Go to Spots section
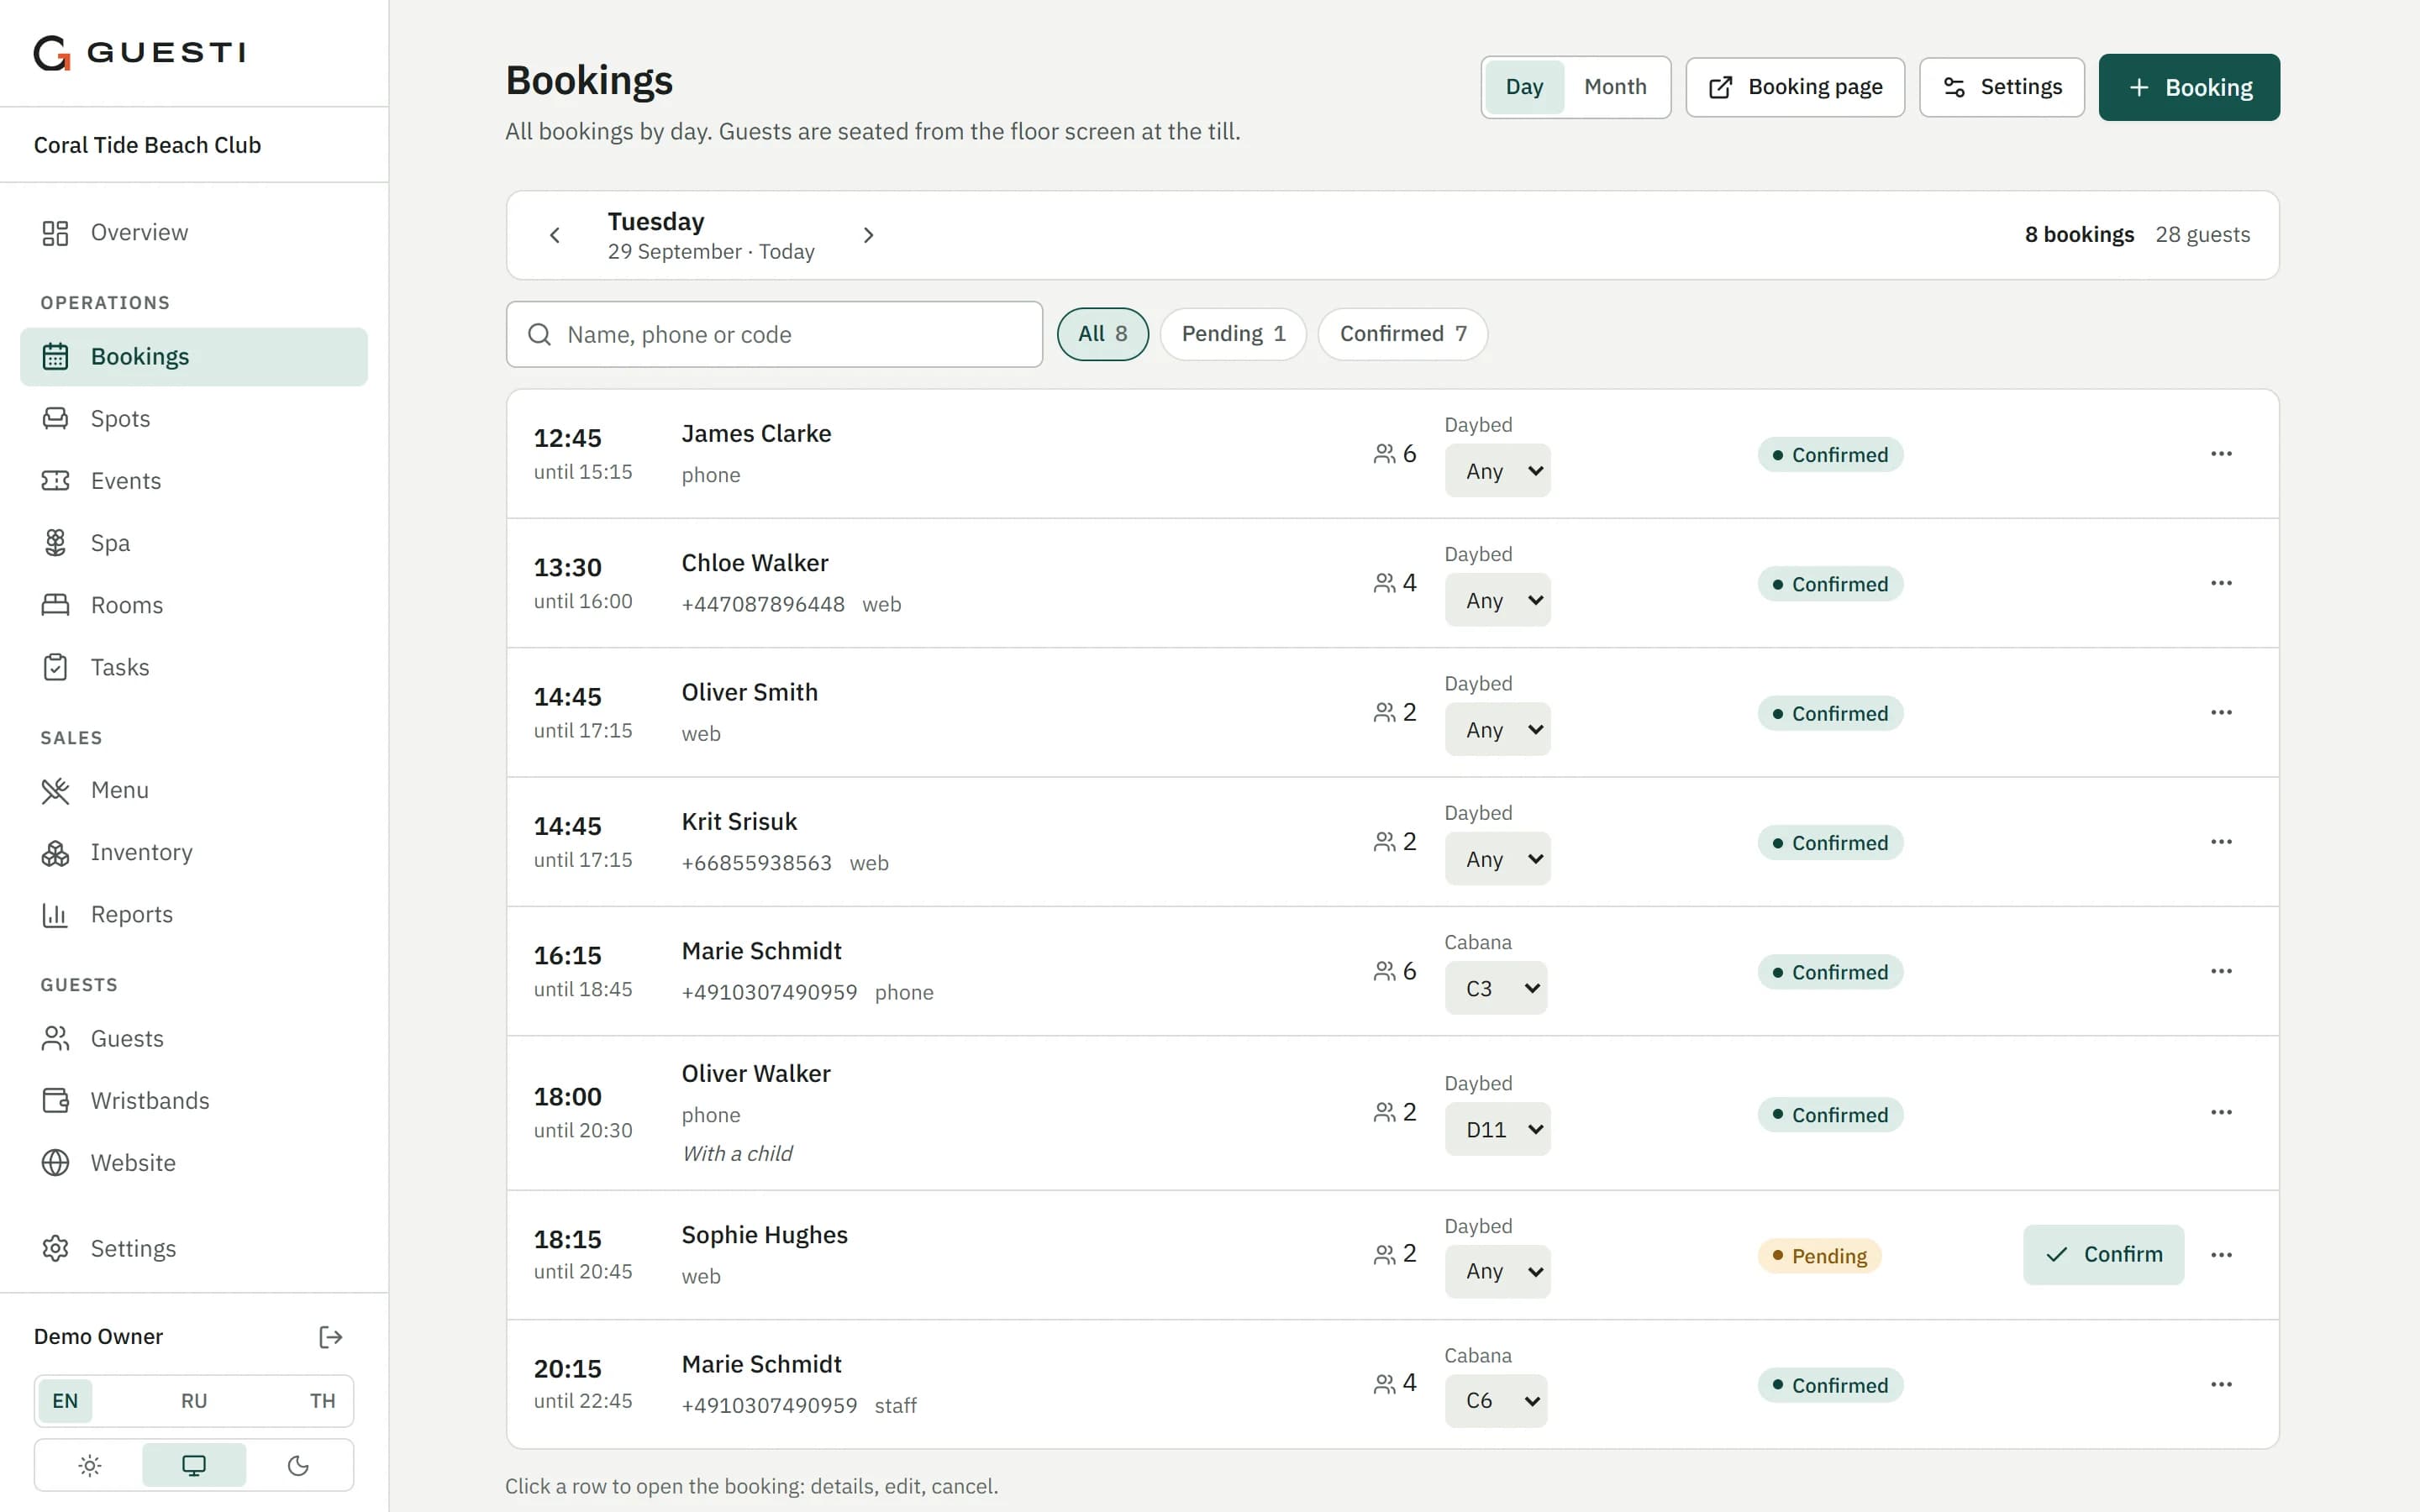2420x1512 pixels. tap(194, 419)
